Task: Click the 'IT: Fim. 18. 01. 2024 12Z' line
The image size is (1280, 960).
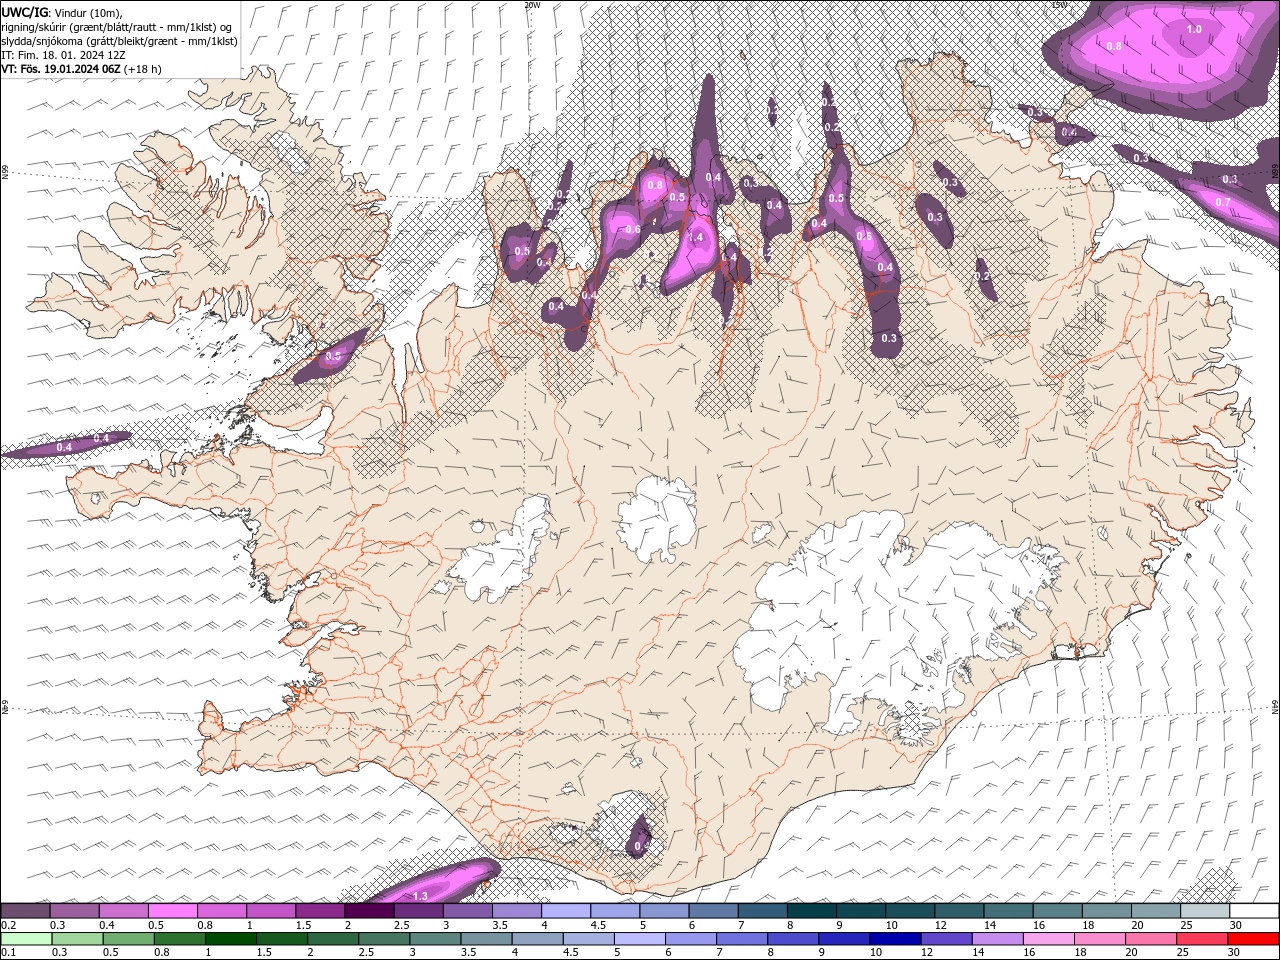Action: [64, 55]
